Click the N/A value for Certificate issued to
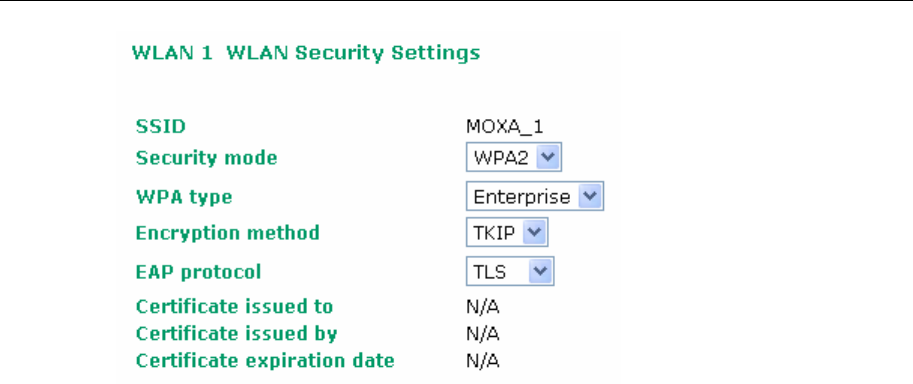913x384 pixels. click(x=483, y=307)
